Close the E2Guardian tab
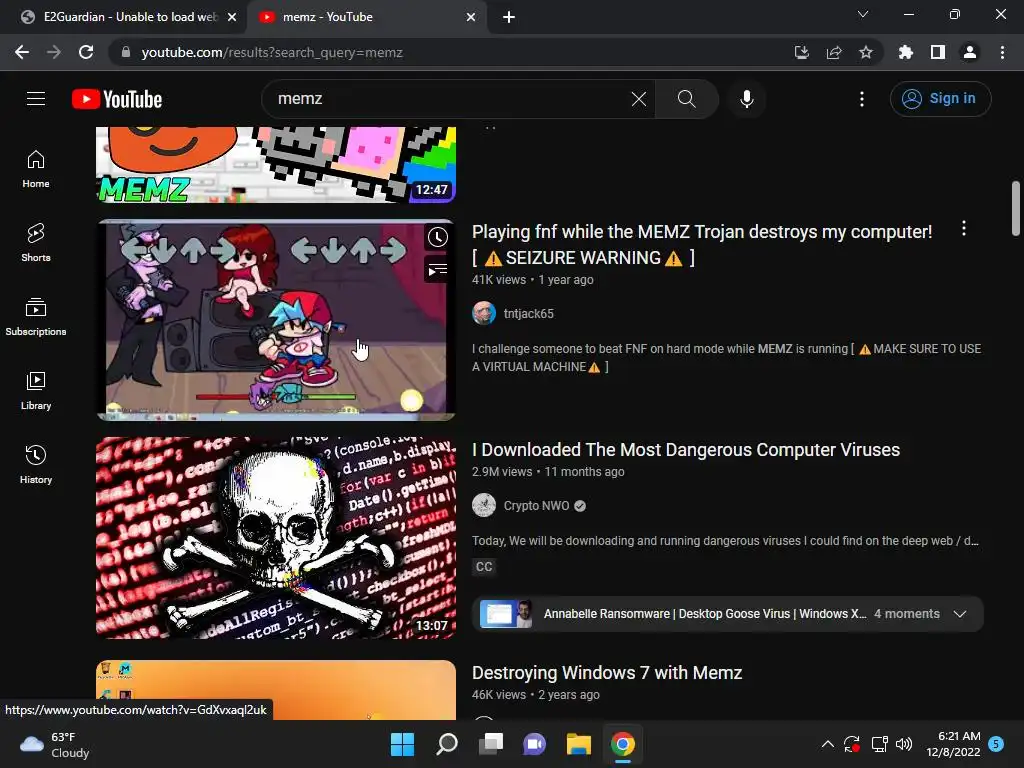The height and width of the screenshot is (768, 1024). [x=232, y=17]
